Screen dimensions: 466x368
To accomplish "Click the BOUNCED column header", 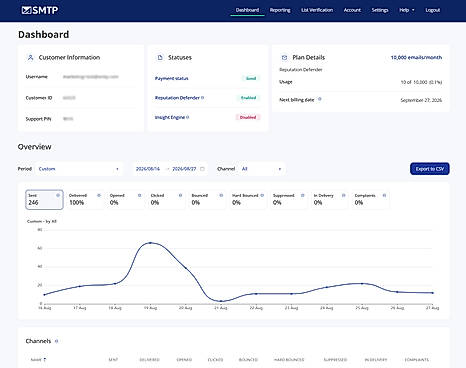I will pos(248,360).
